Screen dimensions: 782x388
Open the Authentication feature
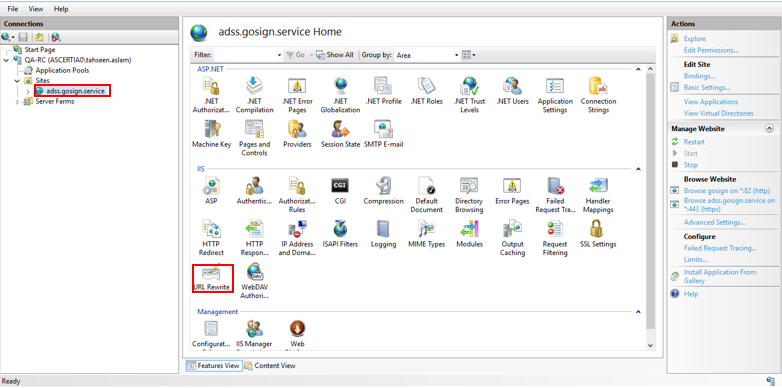point(254,191)
